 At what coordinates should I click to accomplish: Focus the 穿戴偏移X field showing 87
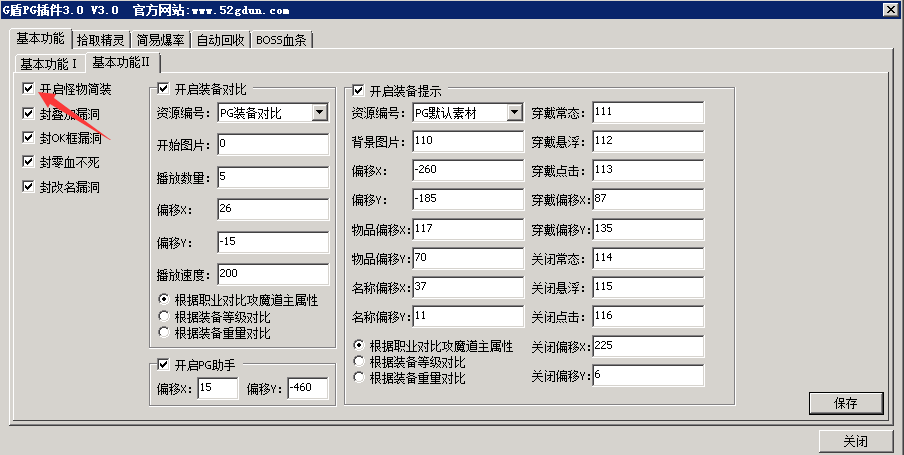tap(648, 200)
